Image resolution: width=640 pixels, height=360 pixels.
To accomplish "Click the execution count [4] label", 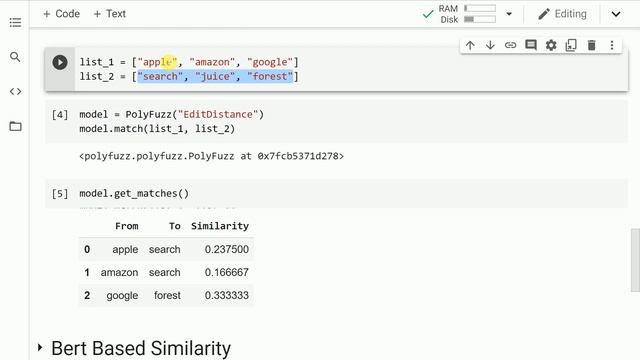I will 60,115.
